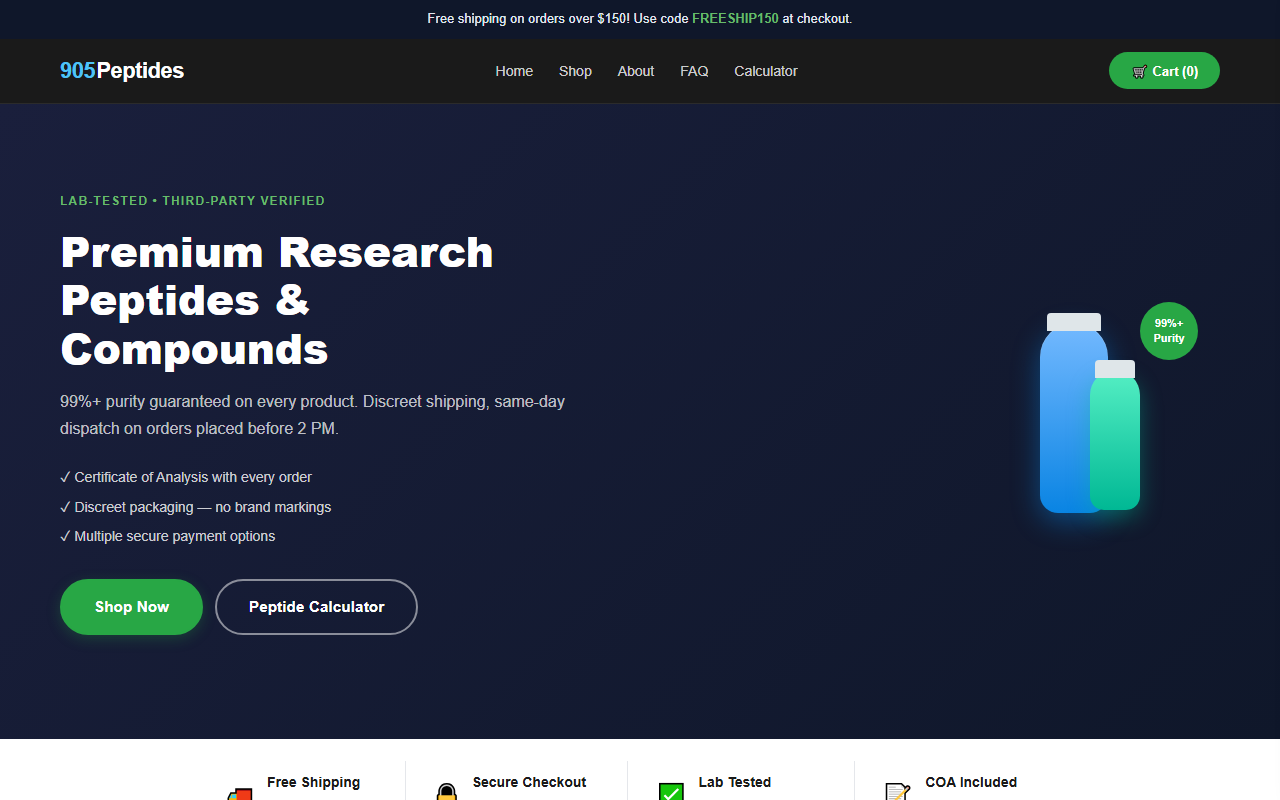Click the Lab Tested feature label
1280x800 pixels.
735,782
